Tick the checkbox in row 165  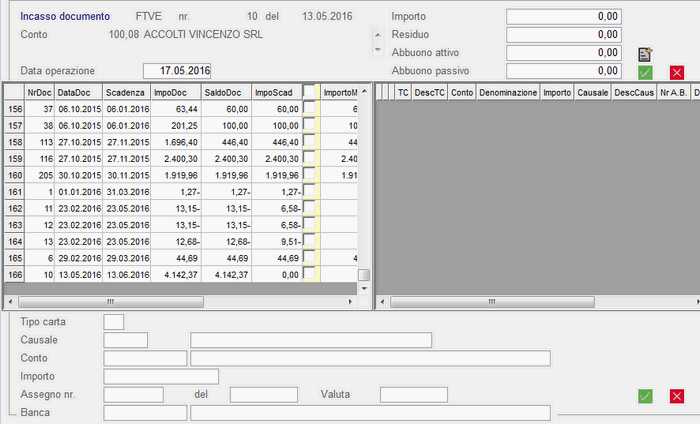(309, 257)
